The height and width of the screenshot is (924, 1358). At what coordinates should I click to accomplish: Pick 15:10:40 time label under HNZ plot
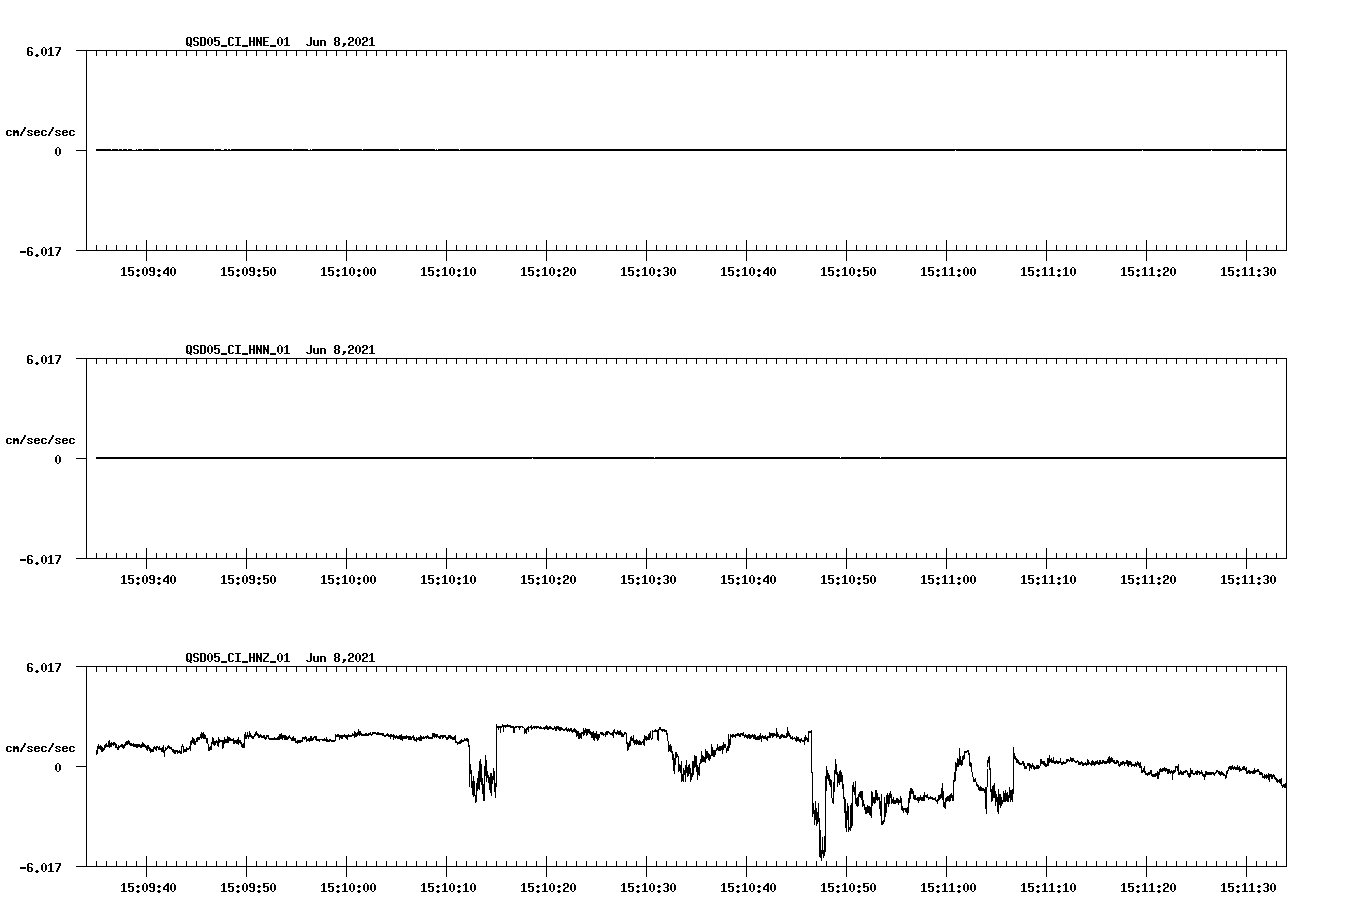point(748,888)
